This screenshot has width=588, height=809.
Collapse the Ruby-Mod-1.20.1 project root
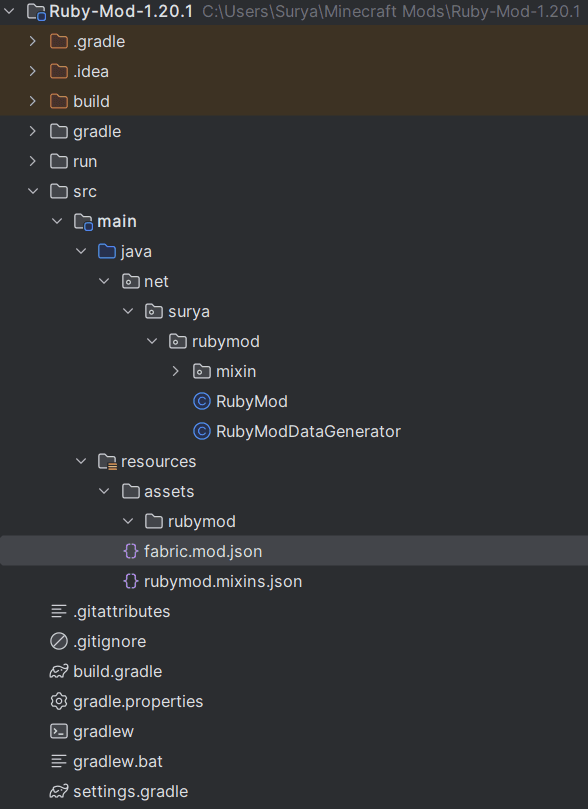click(x=9, y=11)
